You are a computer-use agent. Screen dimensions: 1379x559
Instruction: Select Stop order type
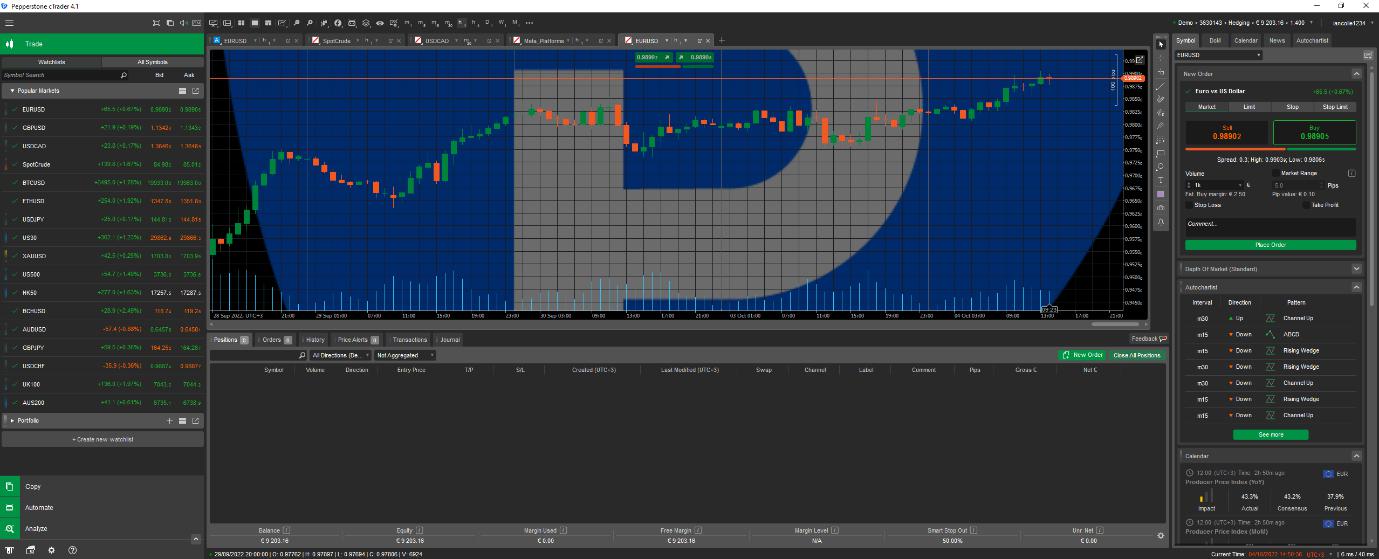pyautogui.click(x=1292, y=107)
